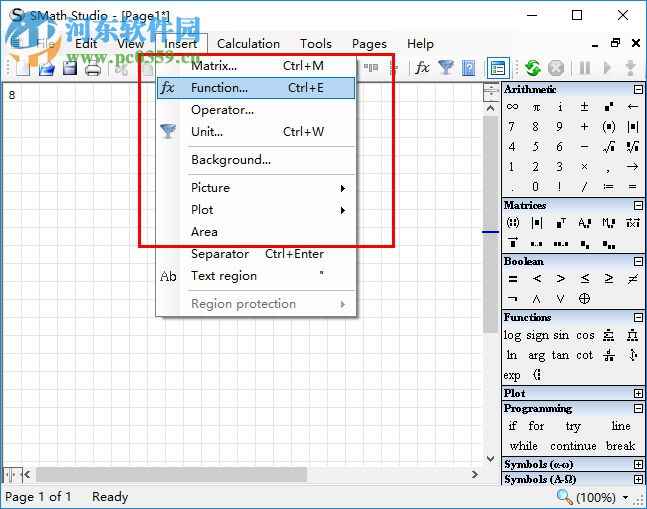This screenshot has height=509, width=647.
Task: Click the Save floppy disk toolbar icon
Action: pyautogui.click(x=70, y=68)
